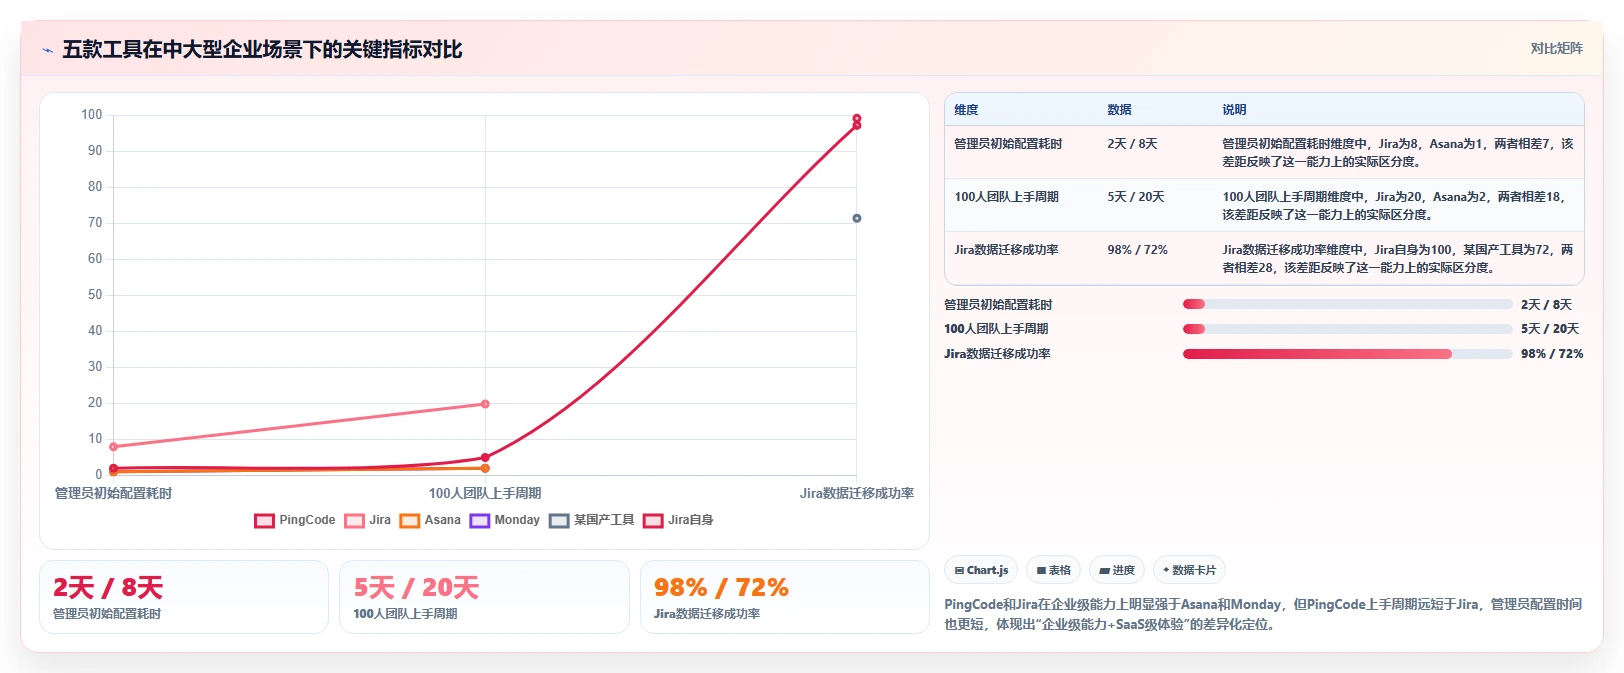Click the icon inside 进度 chip
The width and height of the screenshot is (1624, 673).
coord(1104,571)
